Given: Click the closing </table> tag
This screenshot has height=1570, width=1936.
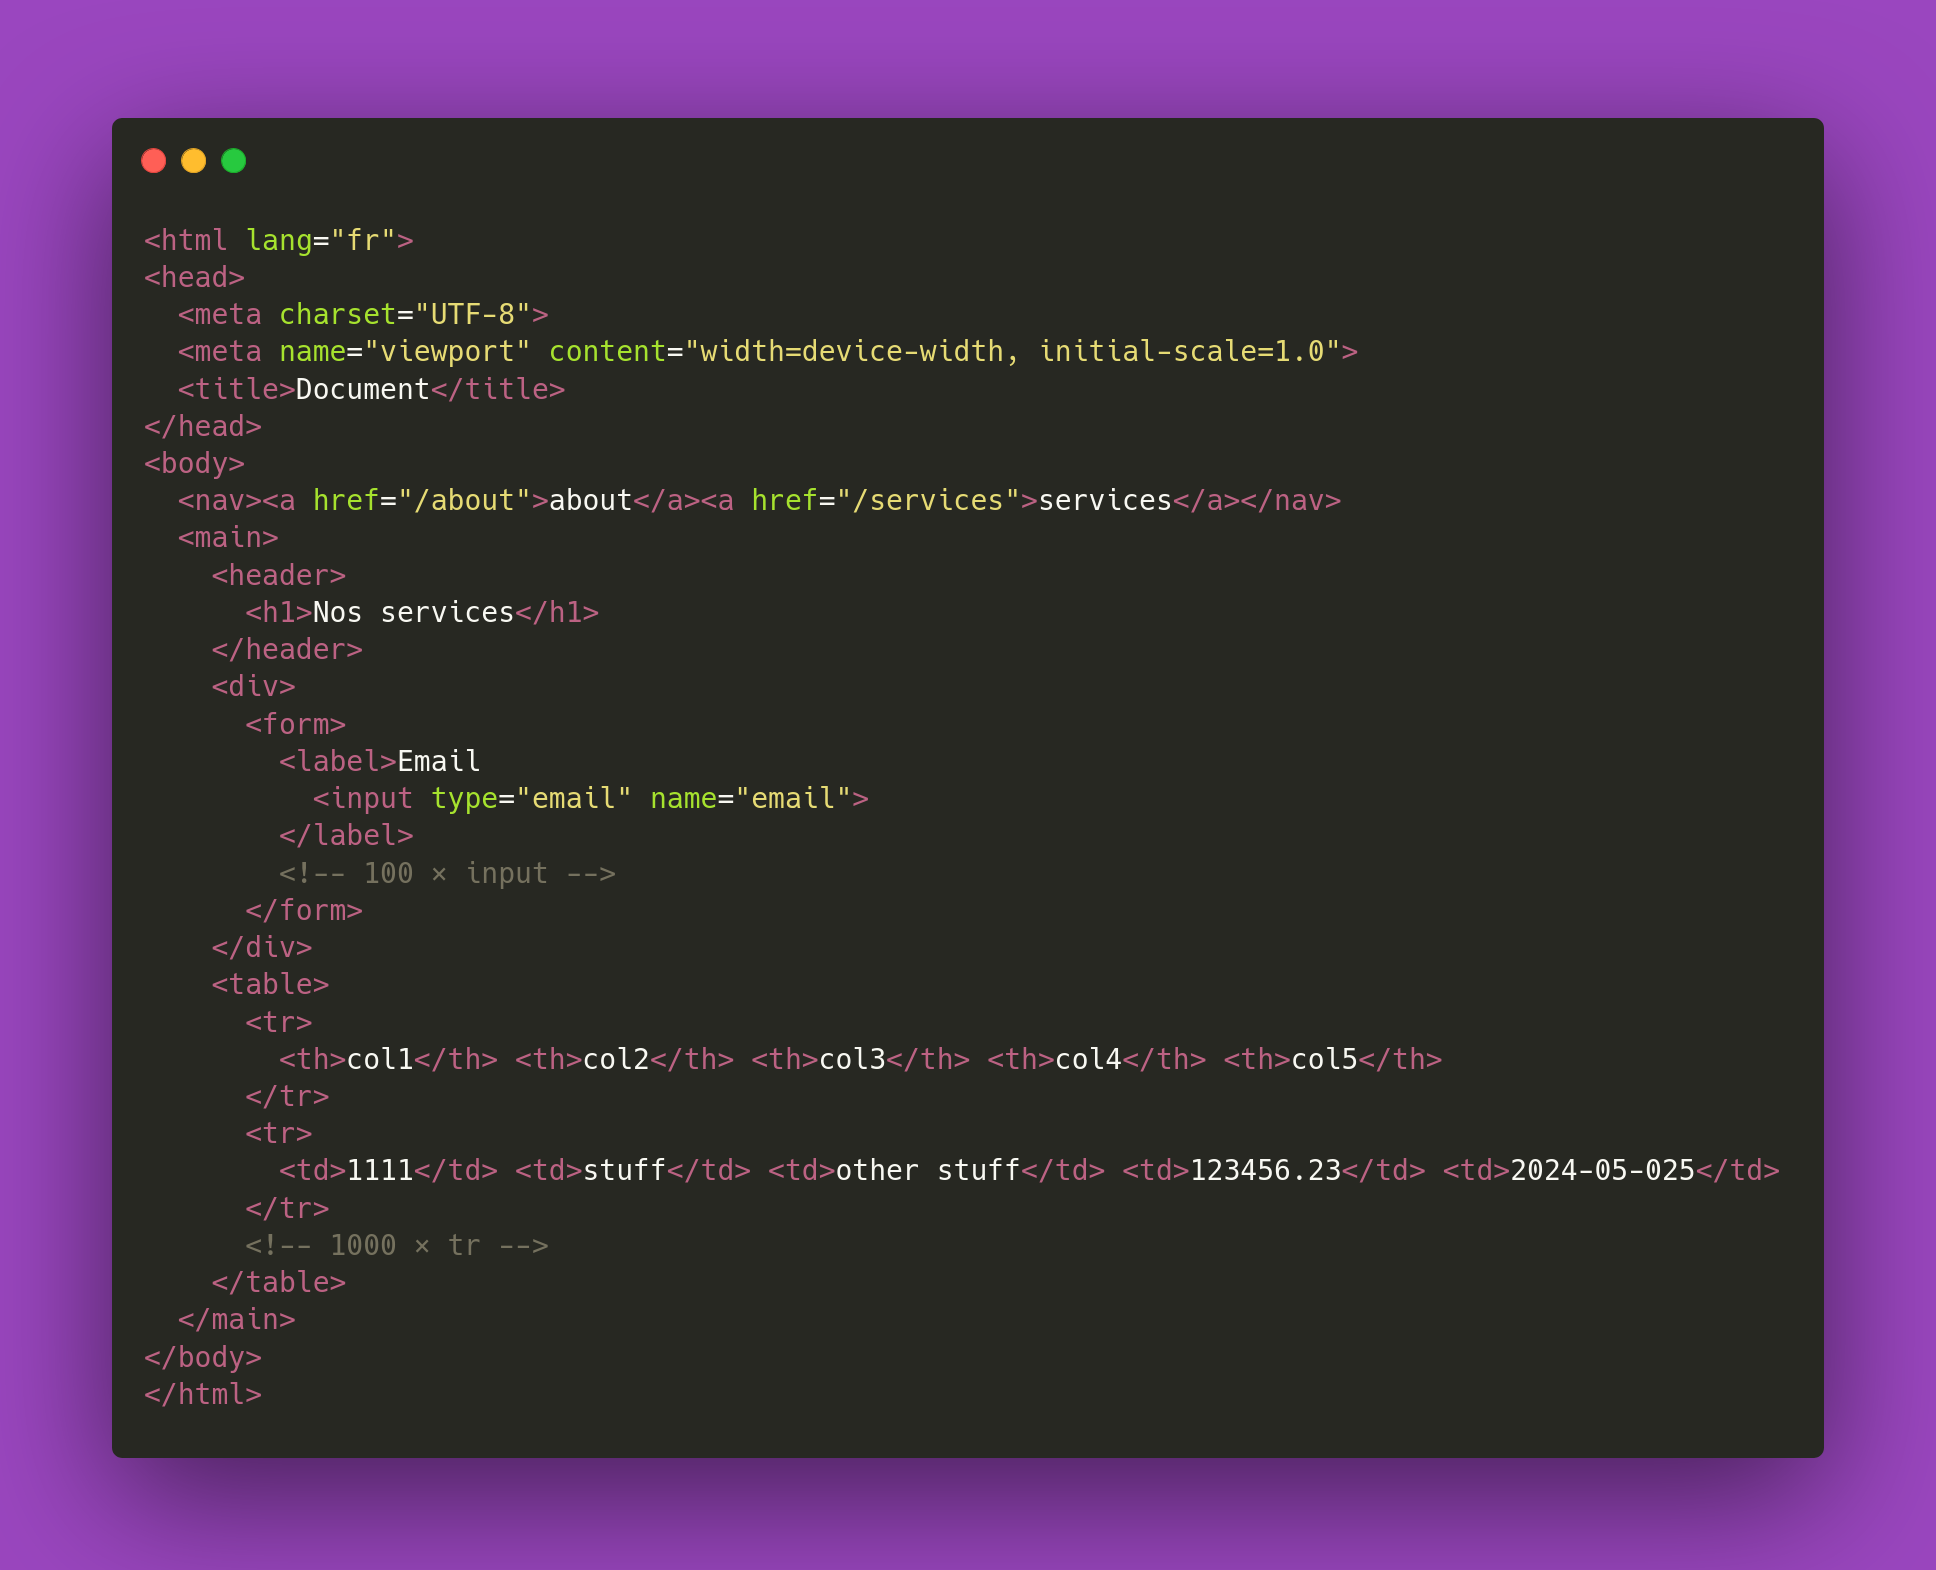Looking at the screenshot, I should (x=279, y=1283).
